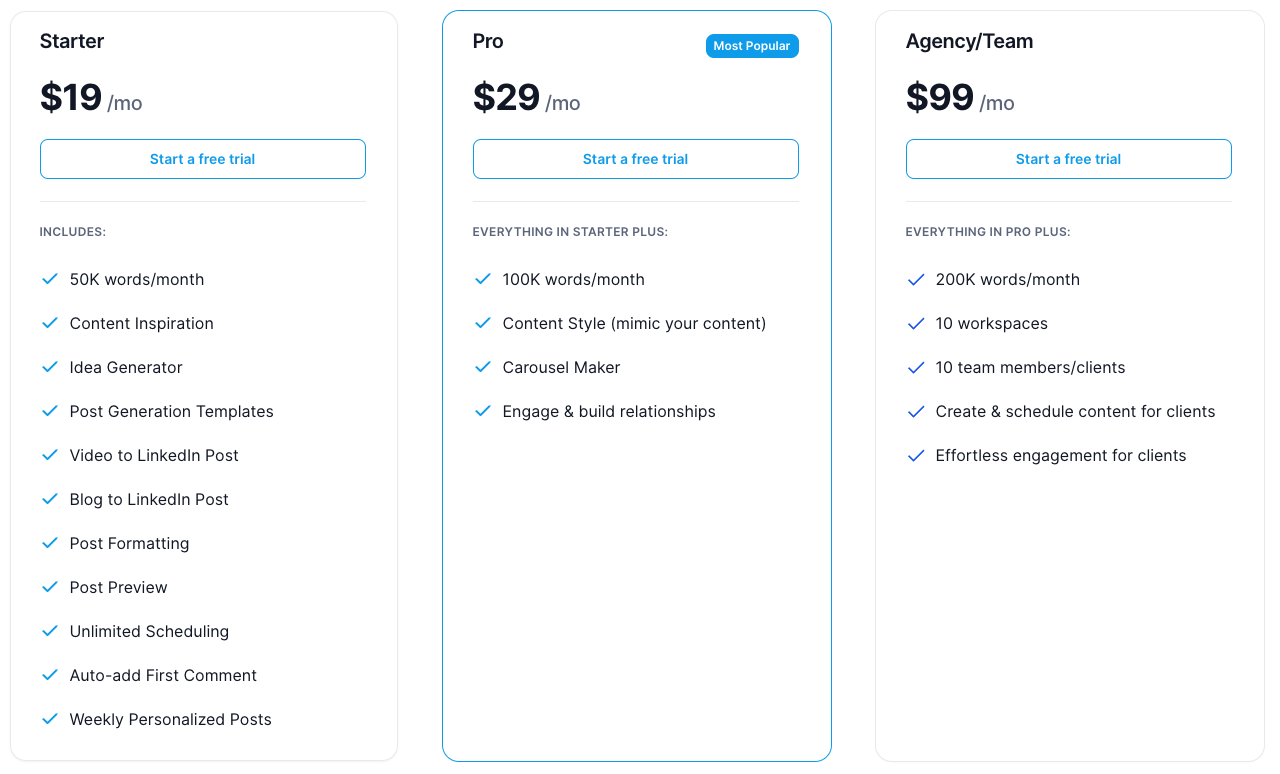Select the Pro plan heading
Screen dimensions: 1280x774
pos(488,41)
